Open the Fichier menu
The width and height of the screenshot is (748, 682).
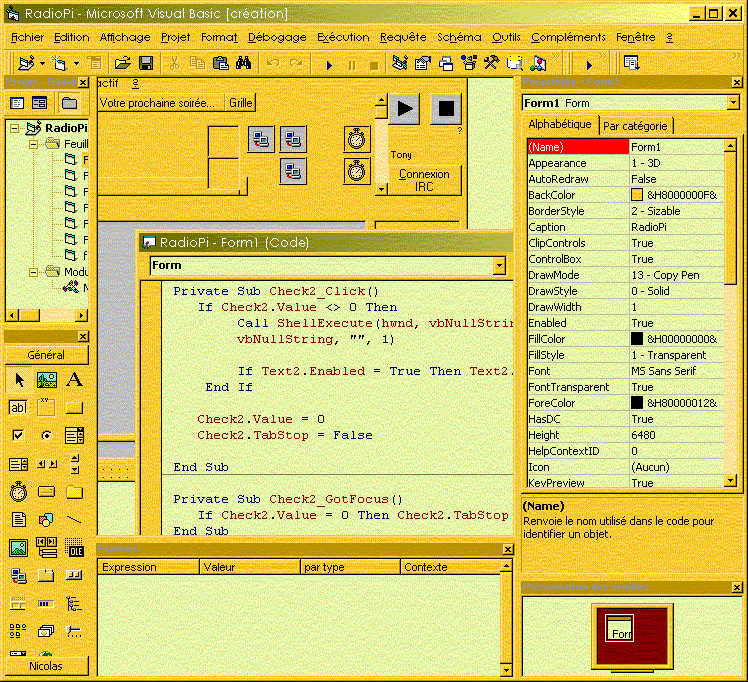(27, 37)
